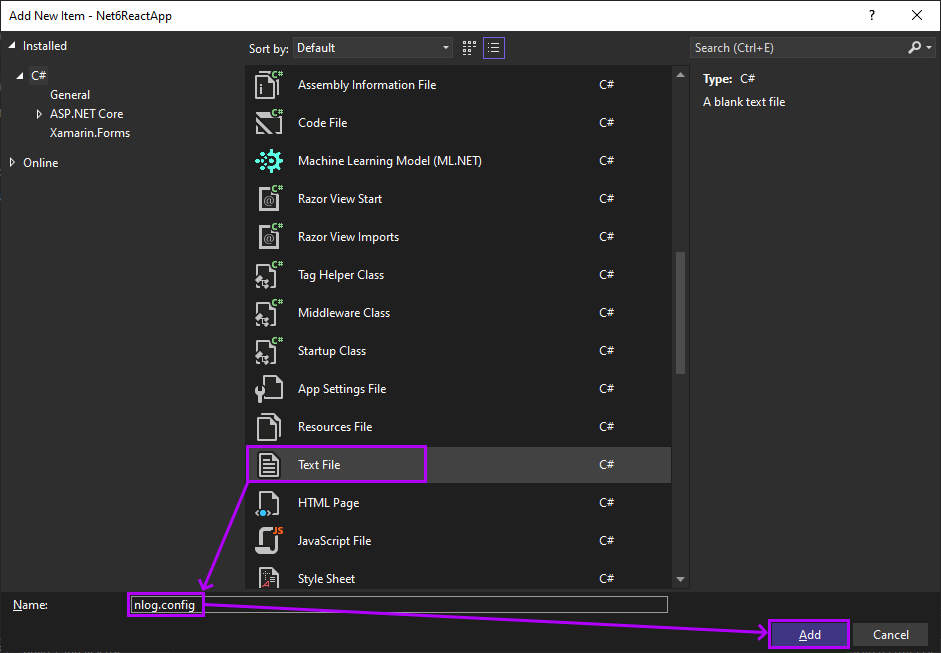Select the Style Sheet template
Viewport: 941px width, 653px height.
click(458, 578)
